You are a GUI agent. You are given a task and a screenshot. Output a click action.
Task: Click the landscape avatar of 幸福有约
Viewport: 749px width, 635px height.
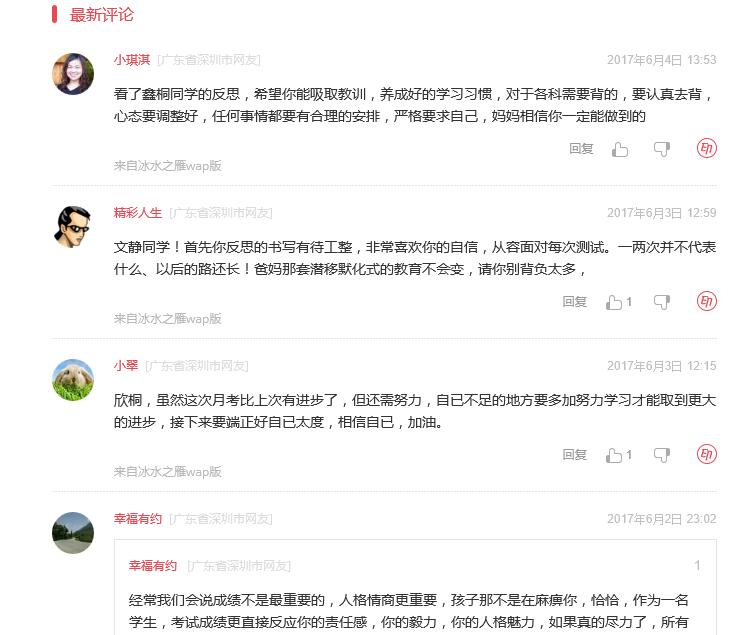pos(73,532)
